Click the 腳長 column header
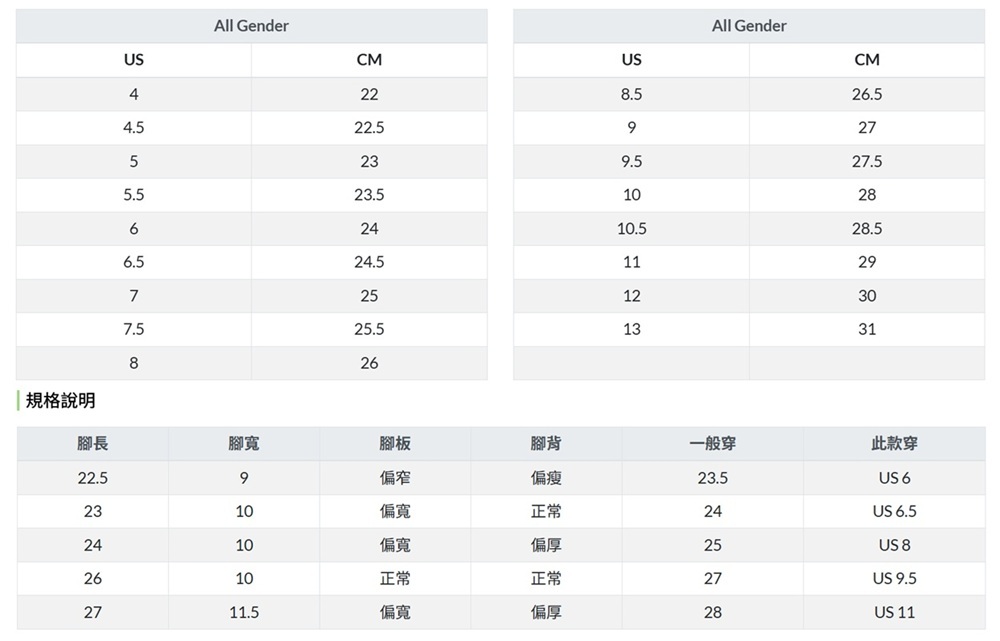 [93, 444]
